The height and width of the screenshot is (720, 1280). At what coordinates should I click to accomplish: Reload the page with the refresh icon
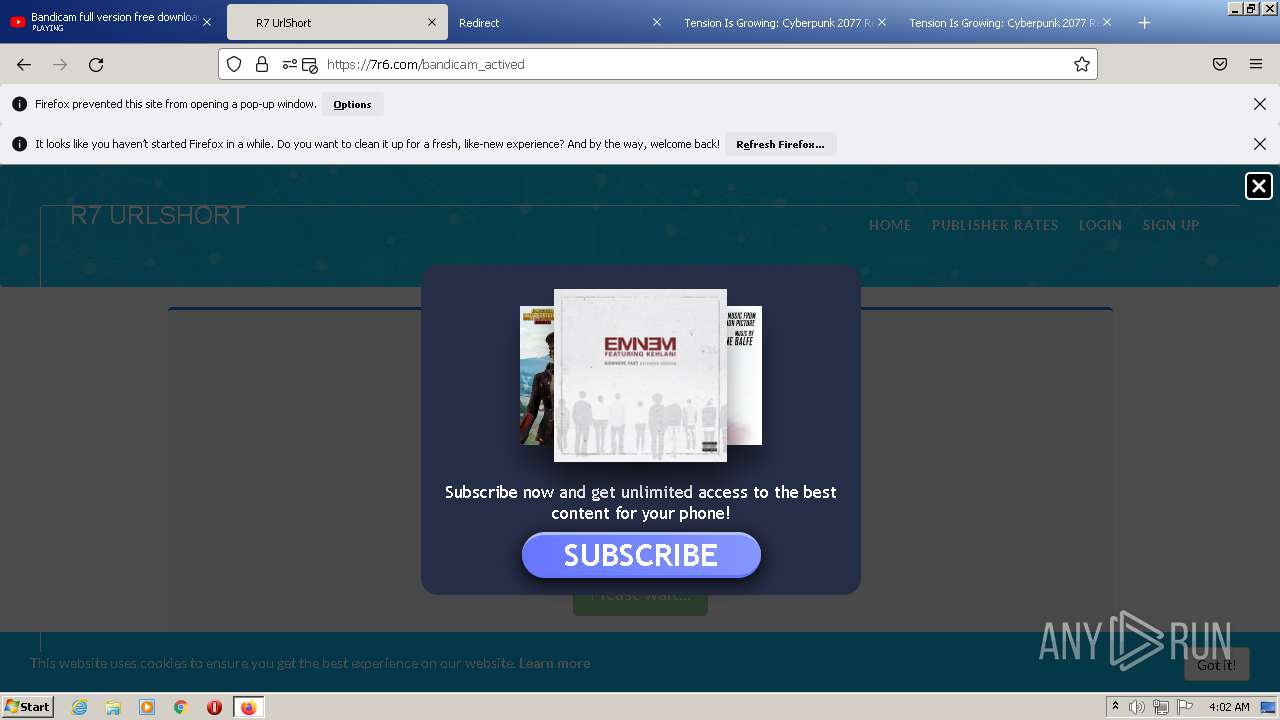click(96, 64)
